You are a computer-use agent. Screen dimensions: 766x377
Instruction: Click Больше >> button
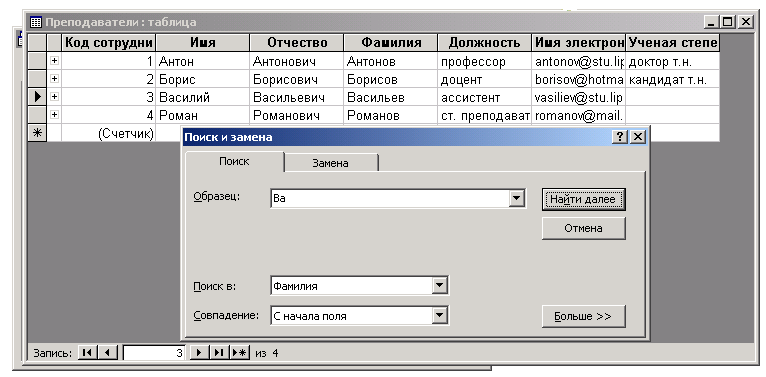583,316
